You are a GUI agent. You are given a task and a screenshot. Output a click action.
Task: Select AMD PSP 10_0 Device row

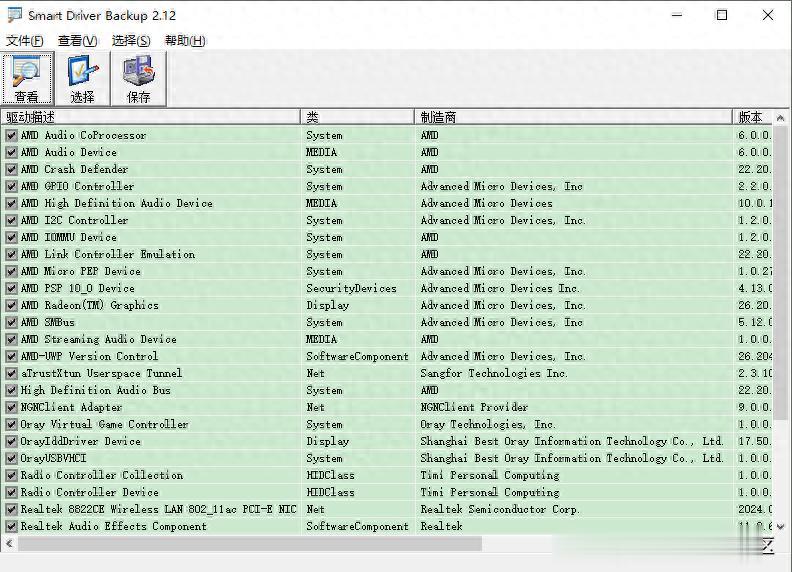point(386,289)
